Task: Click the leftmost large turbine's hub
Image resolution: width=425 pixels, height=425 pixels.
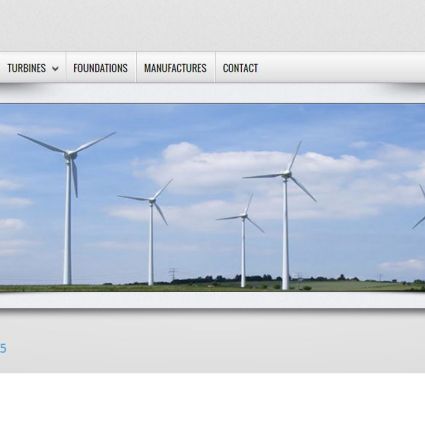Action: point(69,154)
